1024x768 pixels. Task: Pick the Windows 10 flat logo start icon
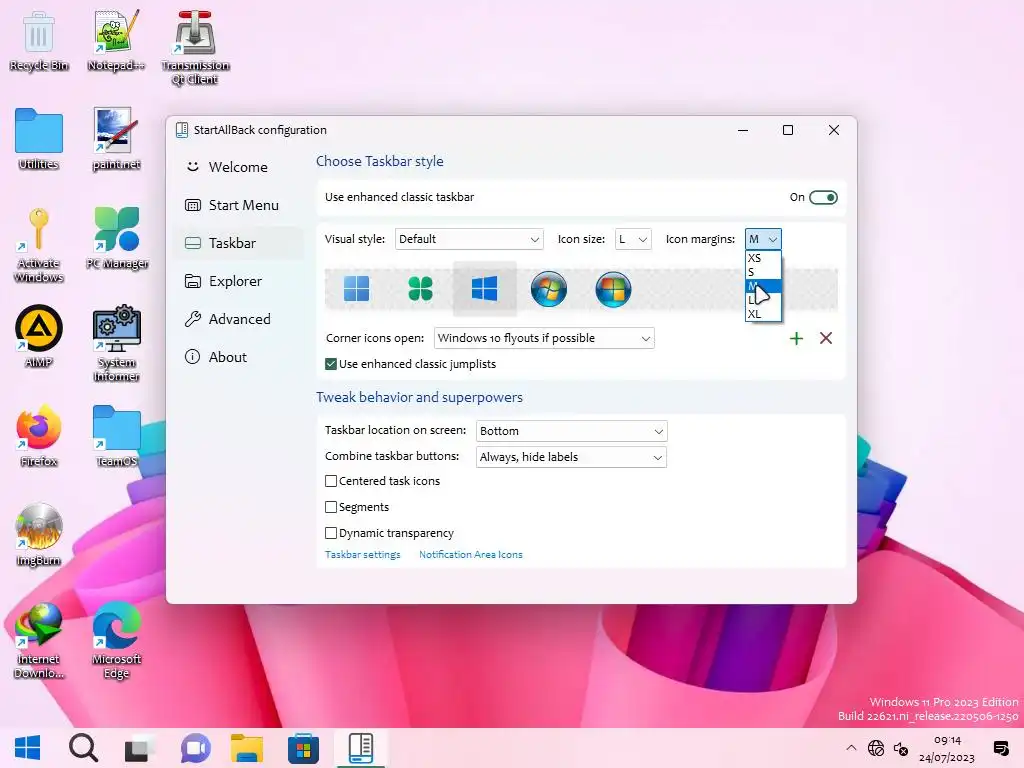click(485, 289)
